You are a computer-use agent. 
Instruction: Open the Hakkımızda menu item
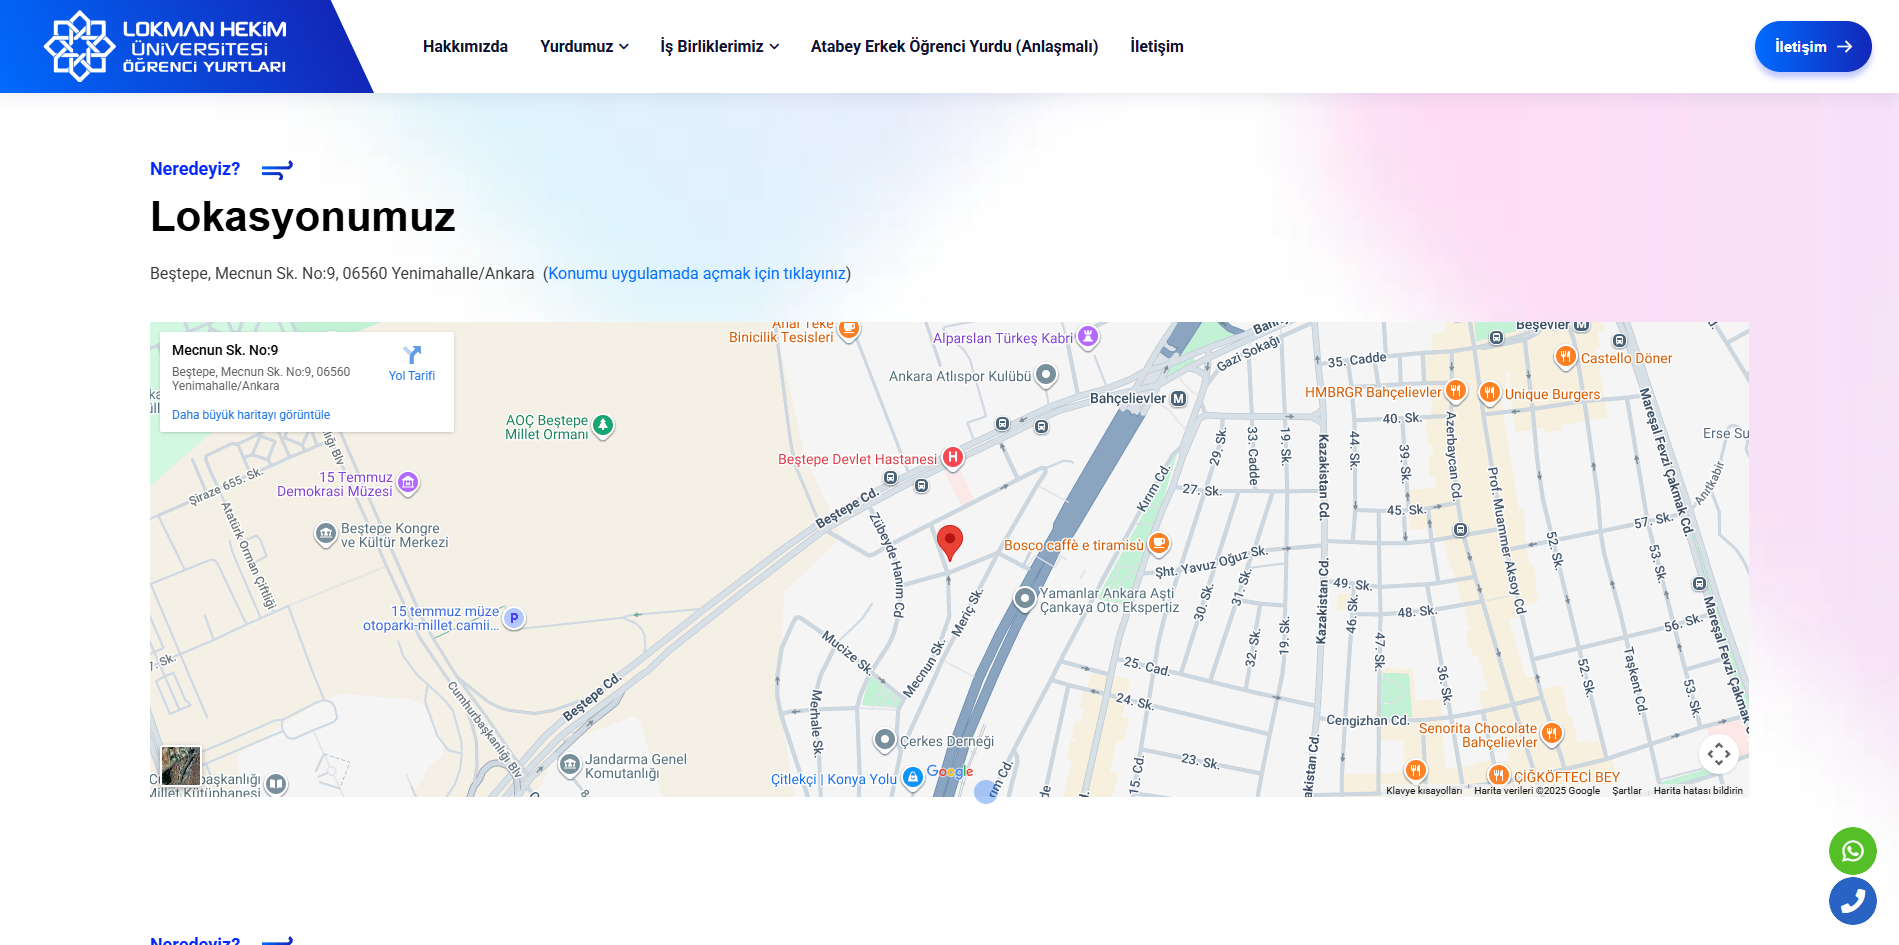pos(465,47)
